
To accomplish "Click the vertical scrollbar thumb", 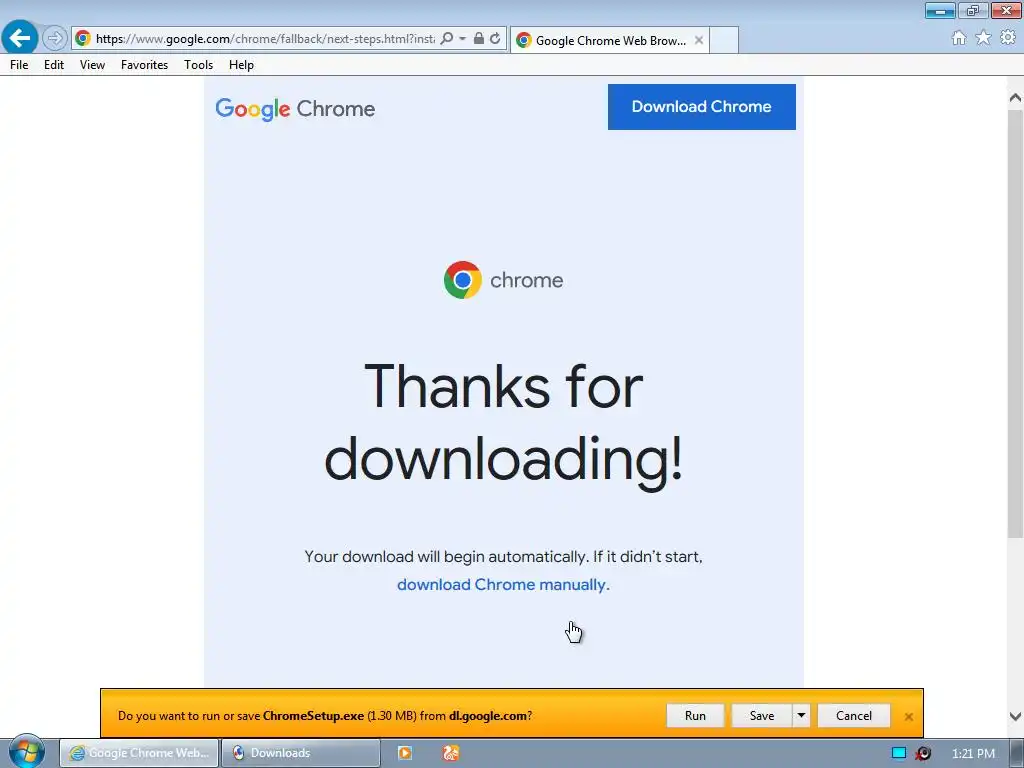I will (x=1015, y=323).
